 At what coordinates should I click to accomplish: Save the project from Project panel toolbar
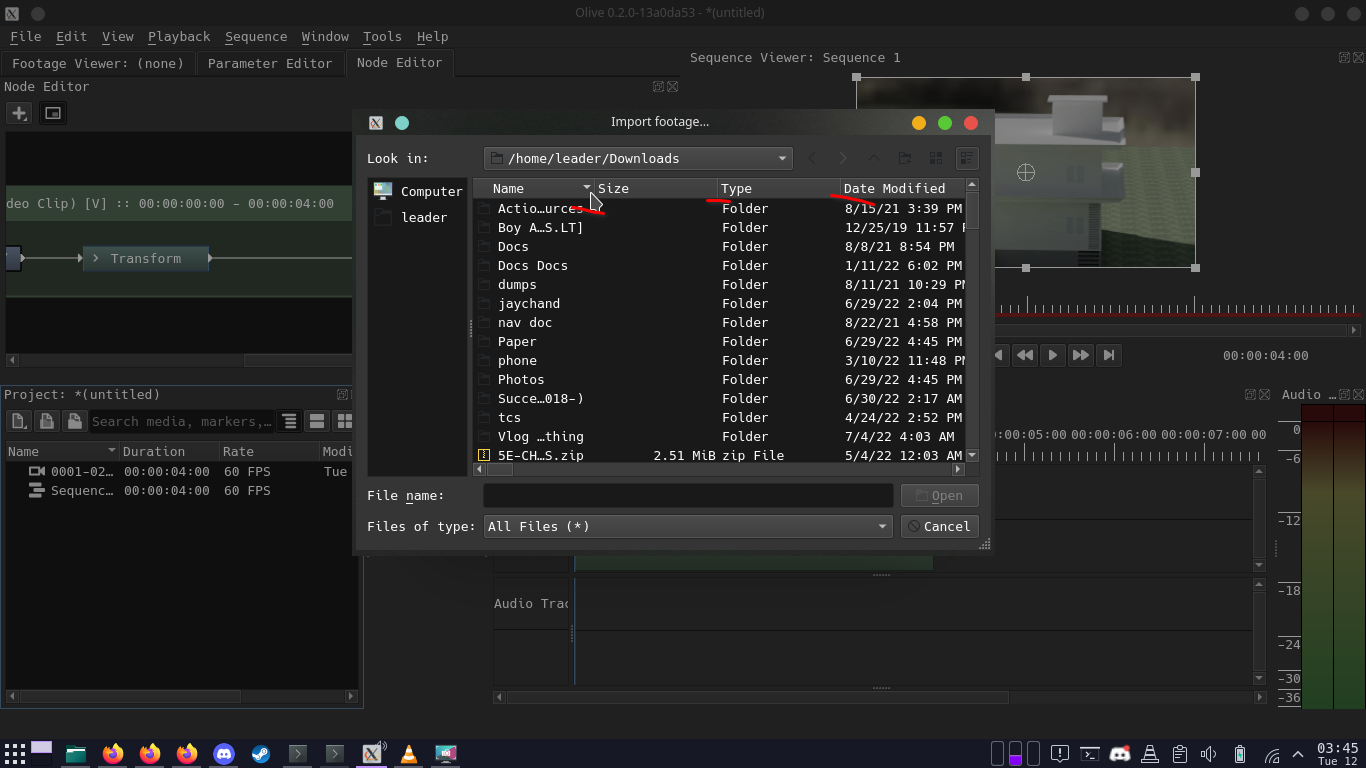point(74,421)
